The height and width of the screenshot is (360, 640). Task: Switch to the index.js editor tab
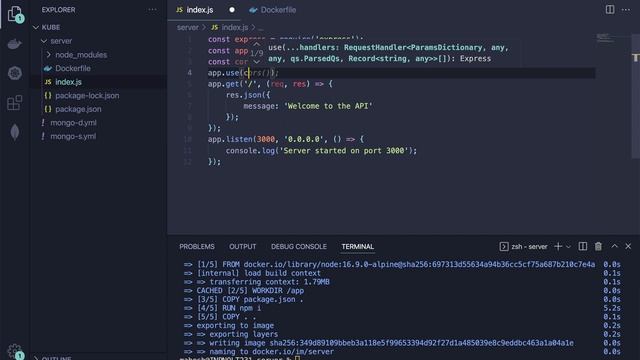click(200, 10)
